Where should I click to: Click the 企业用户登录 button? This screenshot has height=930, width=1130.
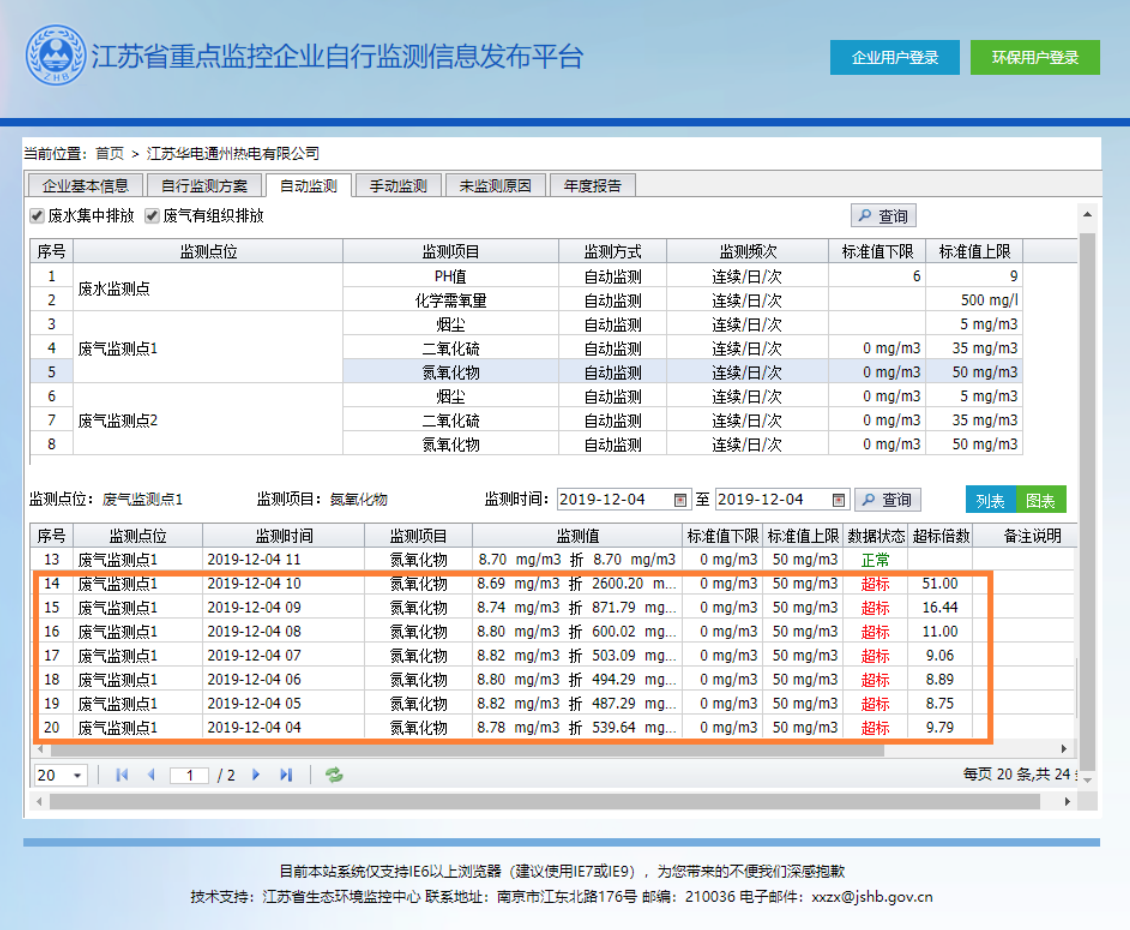(x=895, y=57)
